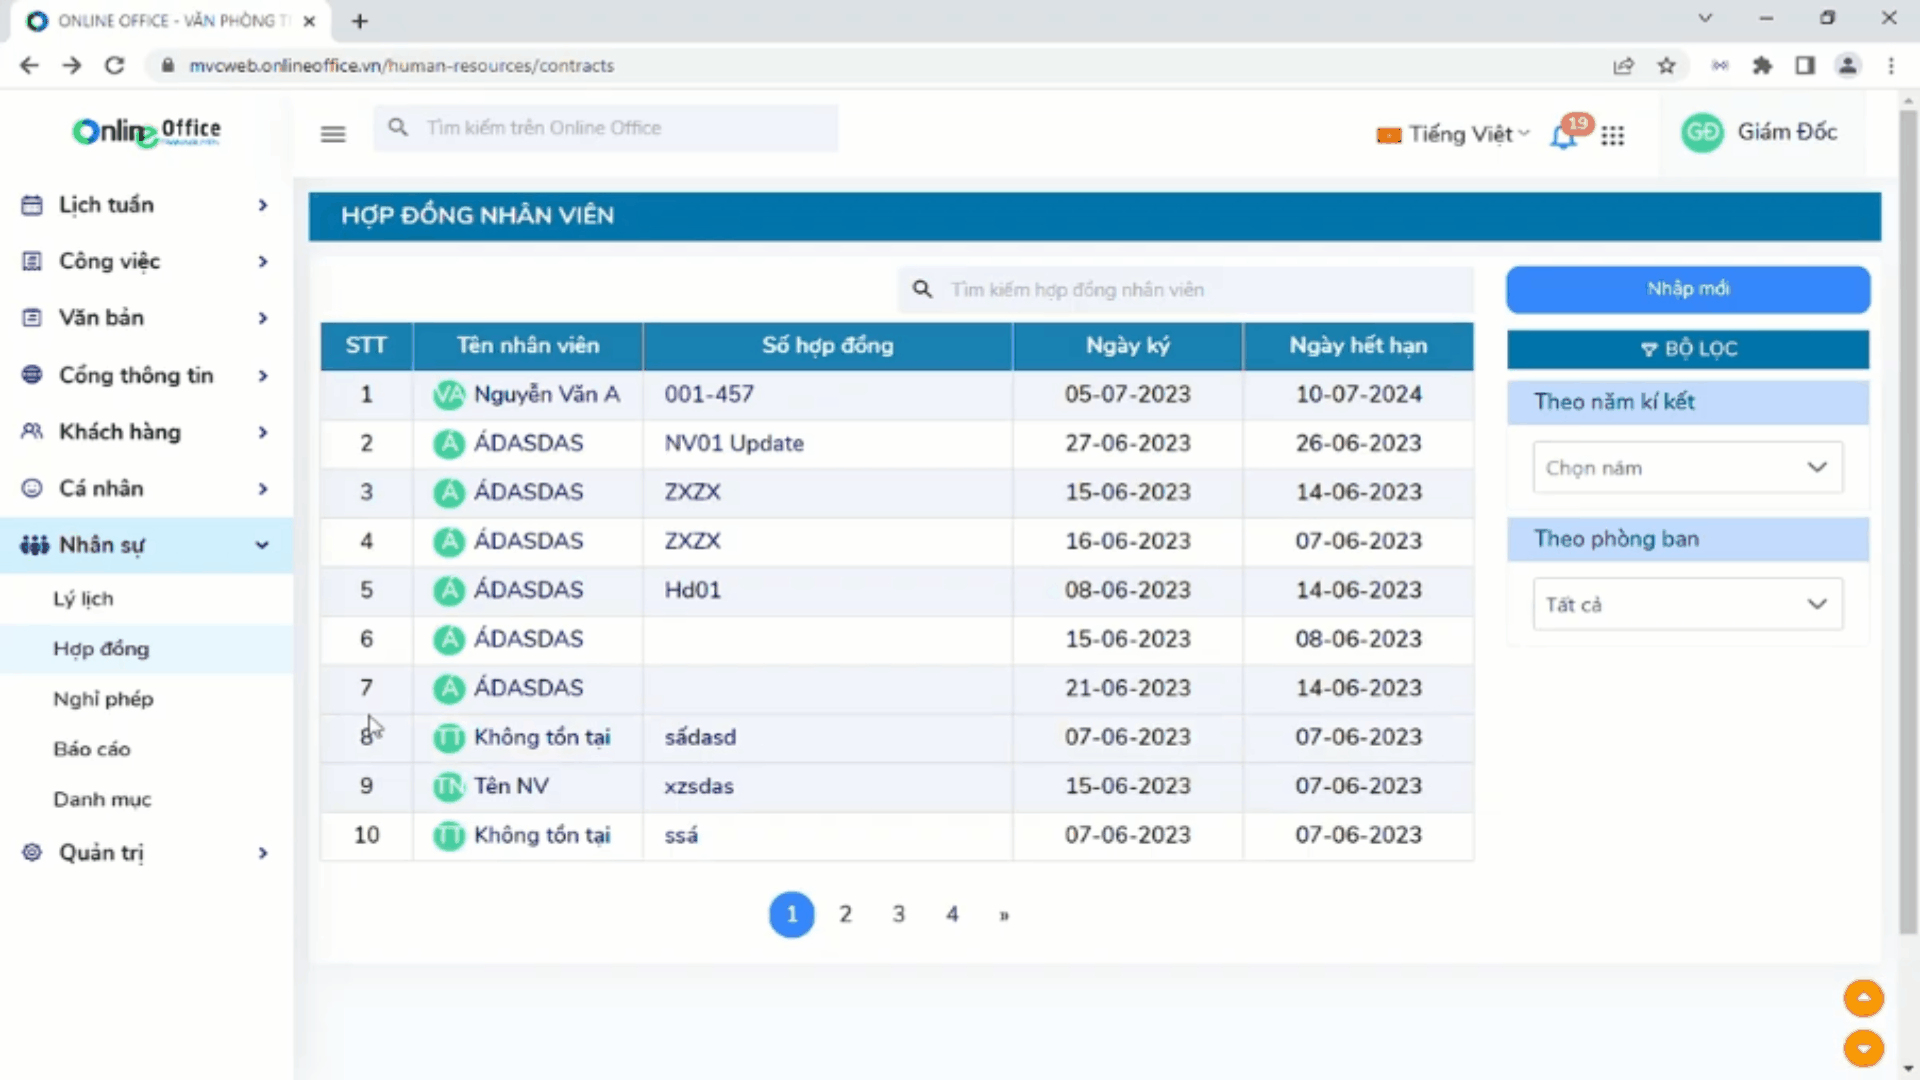1920x1080 pixels.
Task: Open the notification bell icon
Action: [1563, 136]
